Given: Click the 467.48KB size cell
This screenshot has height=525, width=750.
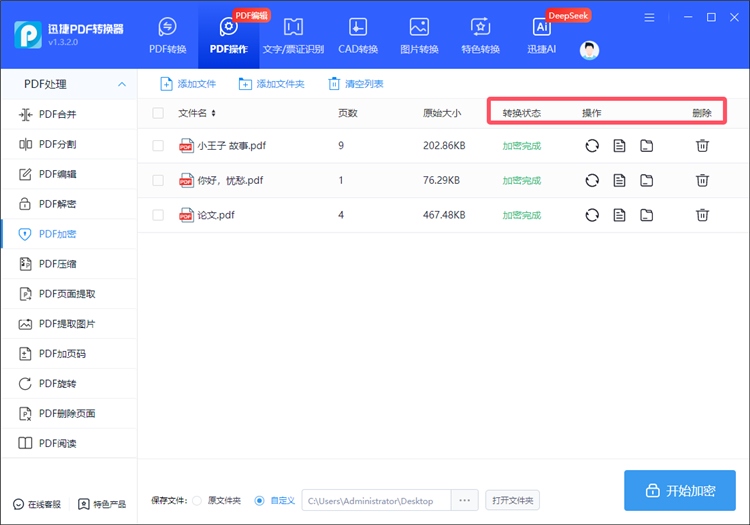Looking at the screenshot, I should tap(444, 215).
